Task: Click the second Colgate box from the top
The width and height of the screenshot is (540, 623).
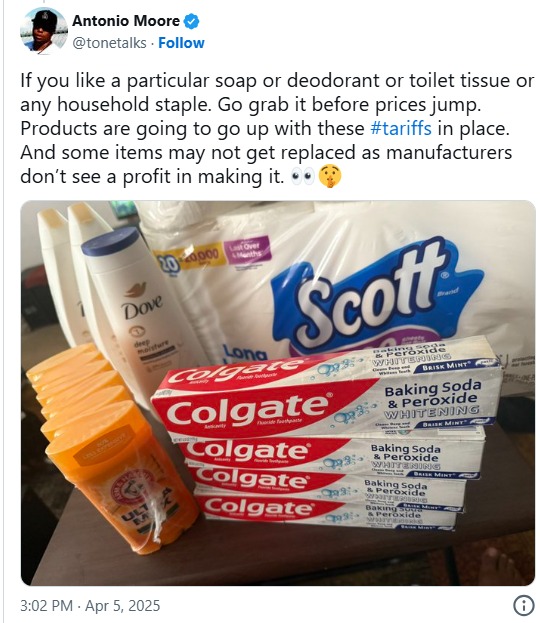Action: pos(330,455)
